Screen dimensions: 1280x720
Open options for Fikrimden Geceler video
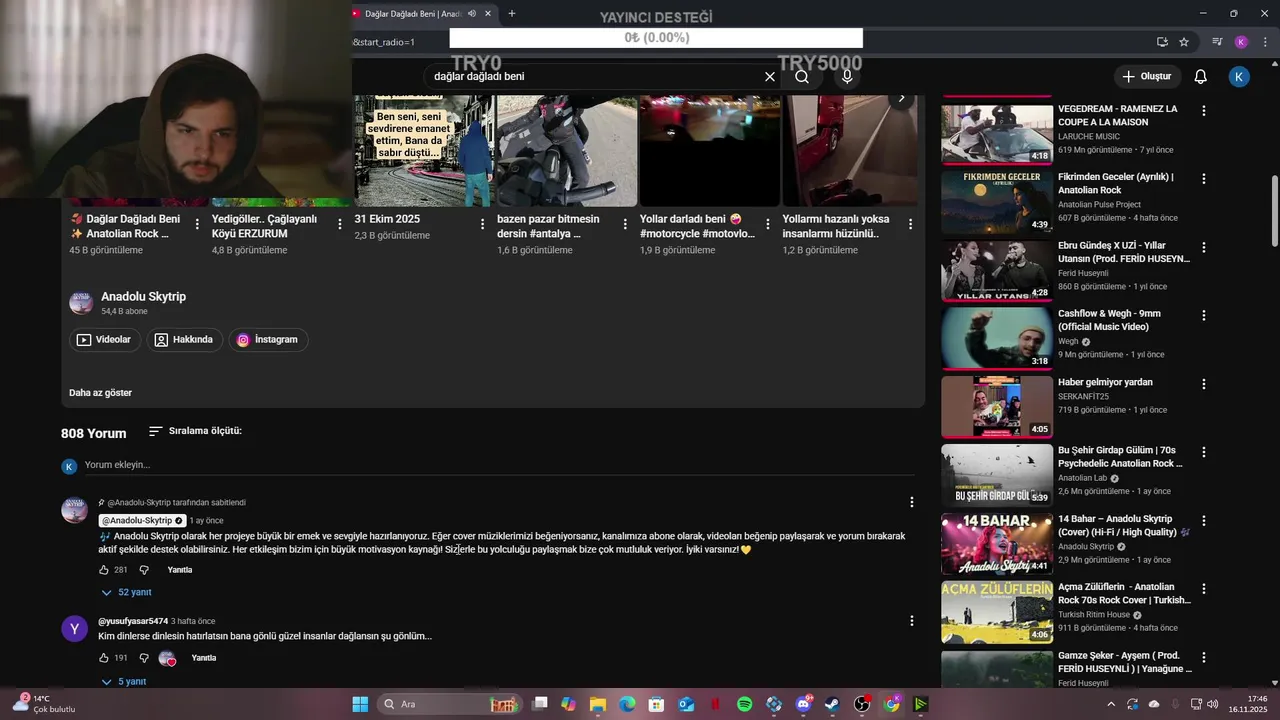pos(1204,179)
